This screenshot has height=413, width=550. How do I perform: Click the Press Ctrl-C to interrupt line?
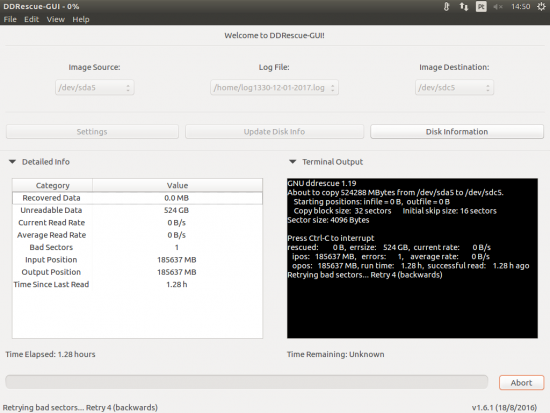[331, 238]
